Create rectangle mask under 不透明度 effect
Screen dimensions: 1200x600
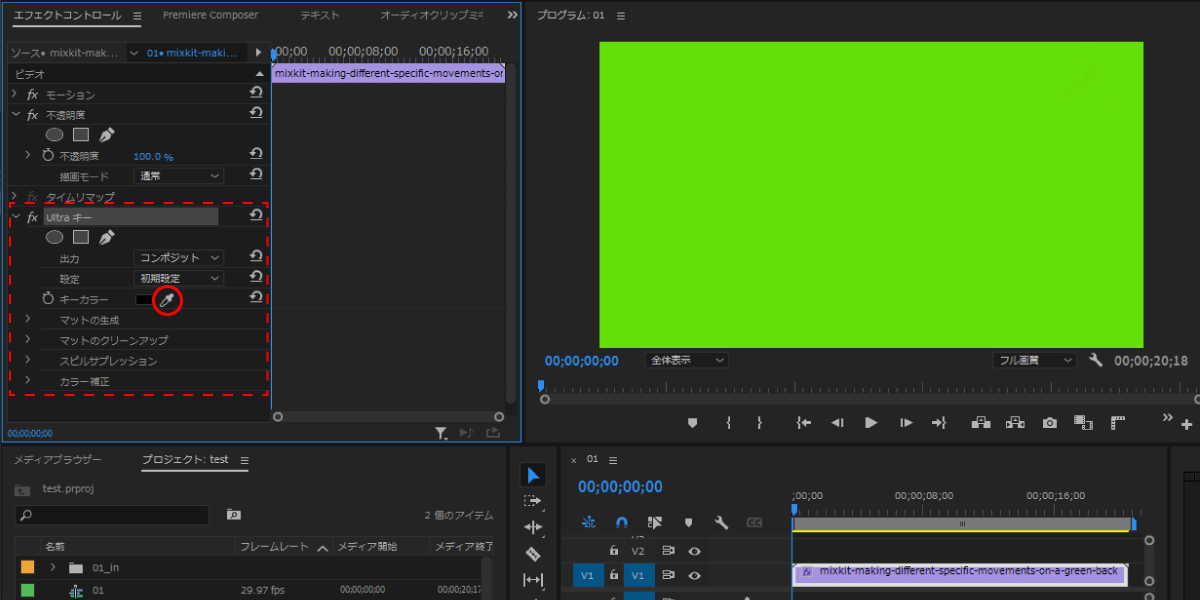click(81, 134)
